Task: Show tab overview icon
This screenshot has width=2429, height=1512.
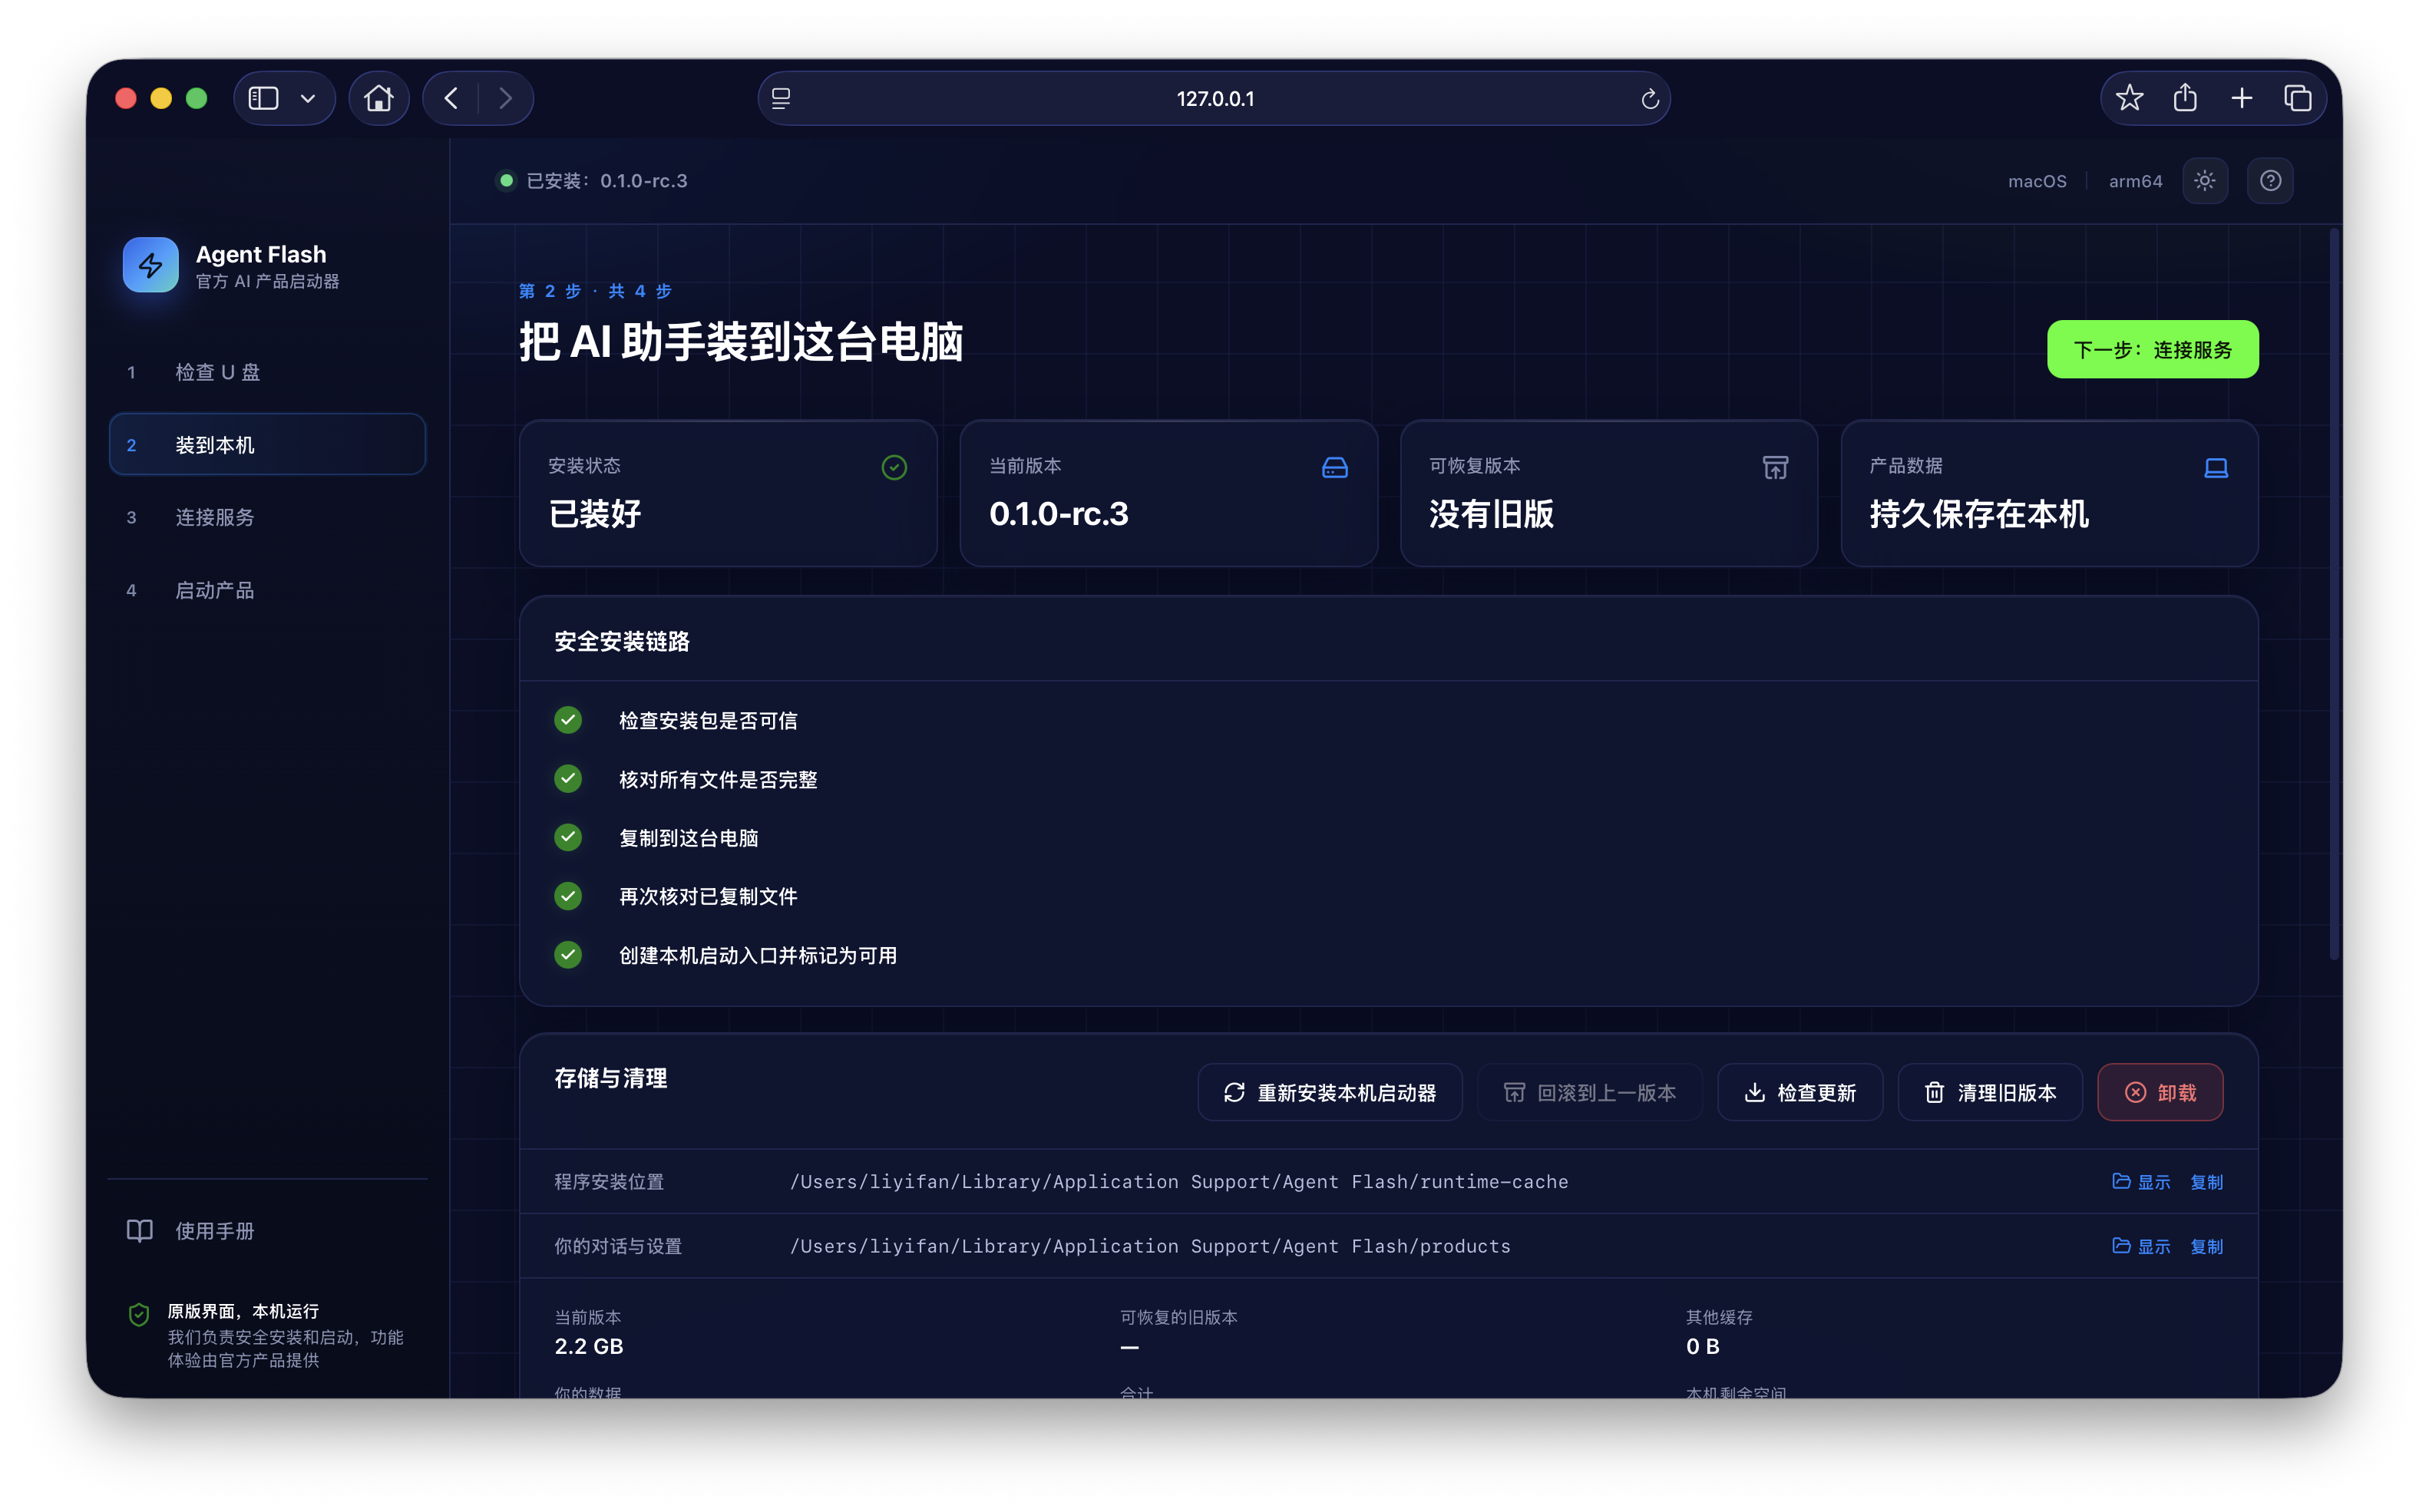Action: click(2298, 98)
